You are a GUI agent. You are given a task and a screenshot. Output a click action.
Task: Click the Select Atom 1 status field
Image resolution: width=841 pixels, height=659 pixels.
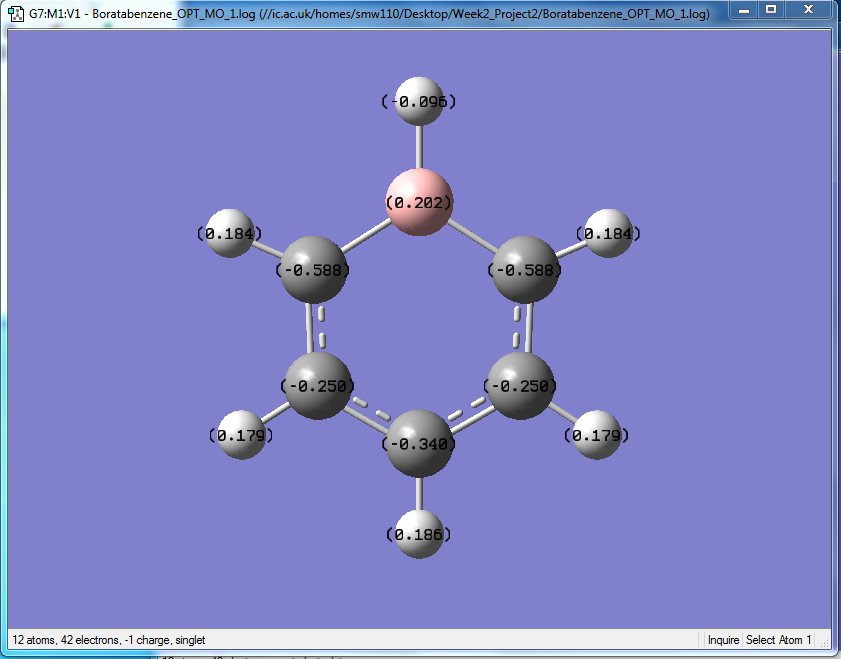point(778,640)
